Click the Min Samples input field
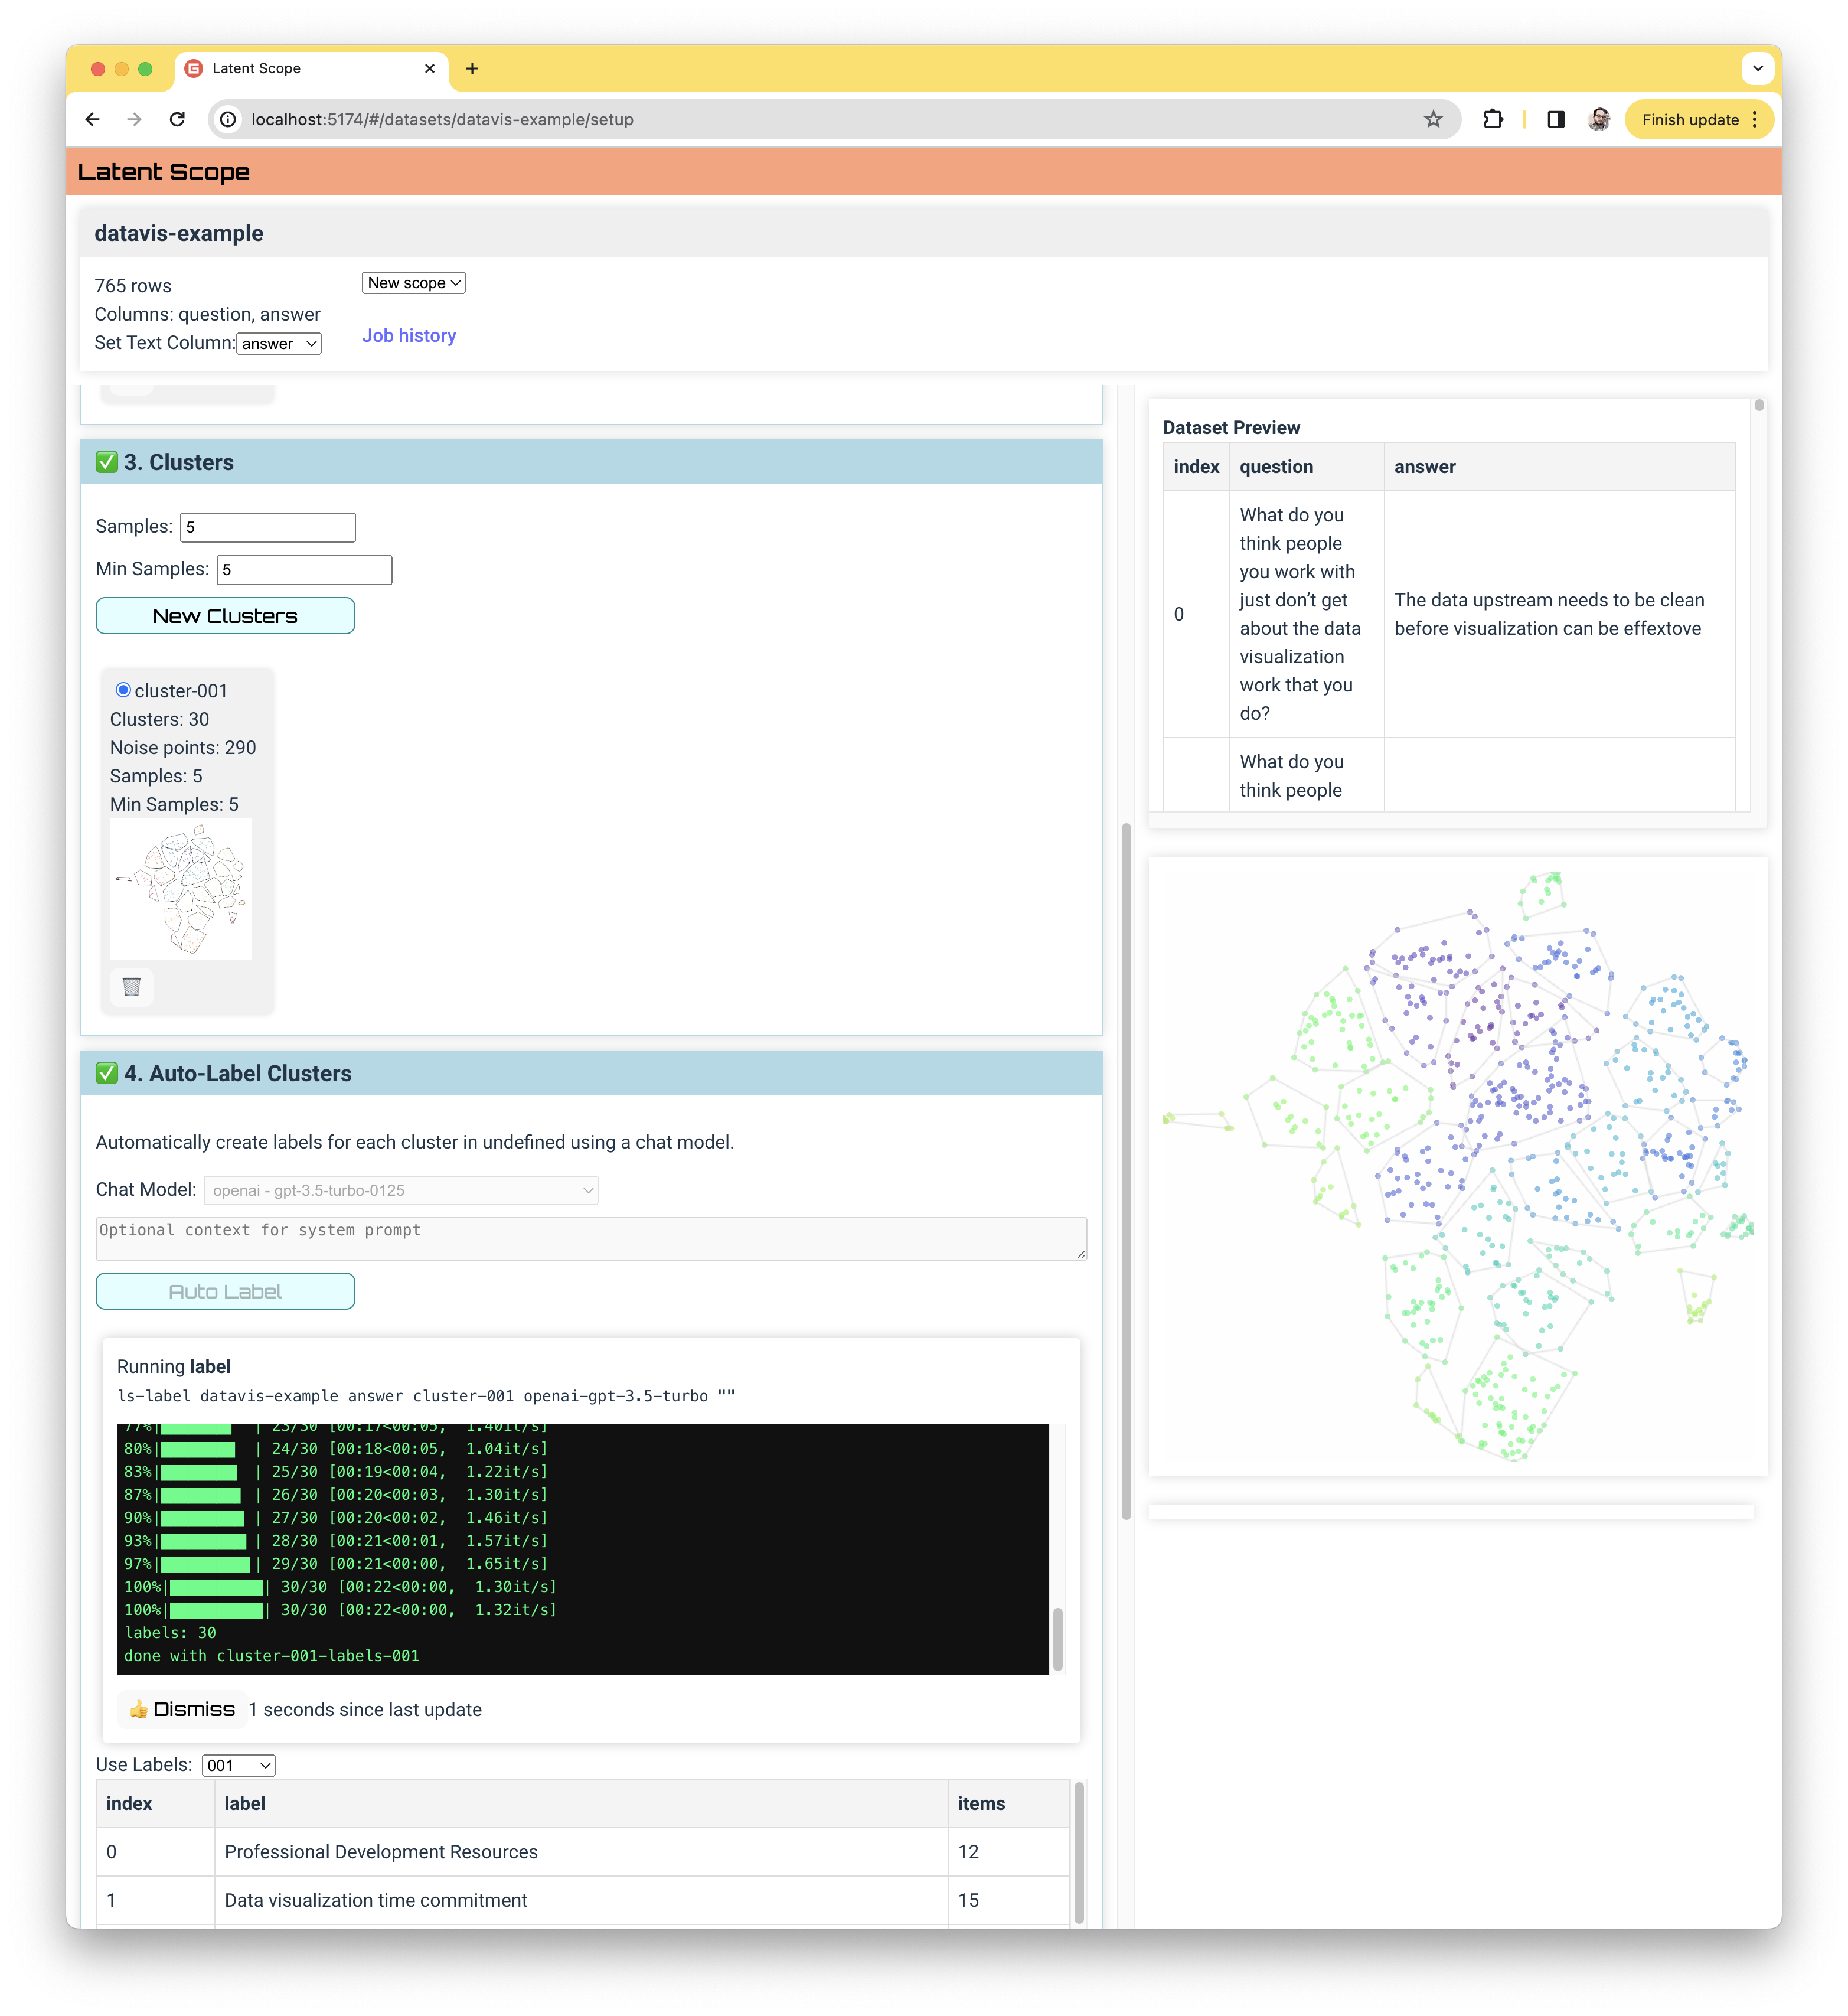This screenshot has height=2016, width=1848. 304,569
